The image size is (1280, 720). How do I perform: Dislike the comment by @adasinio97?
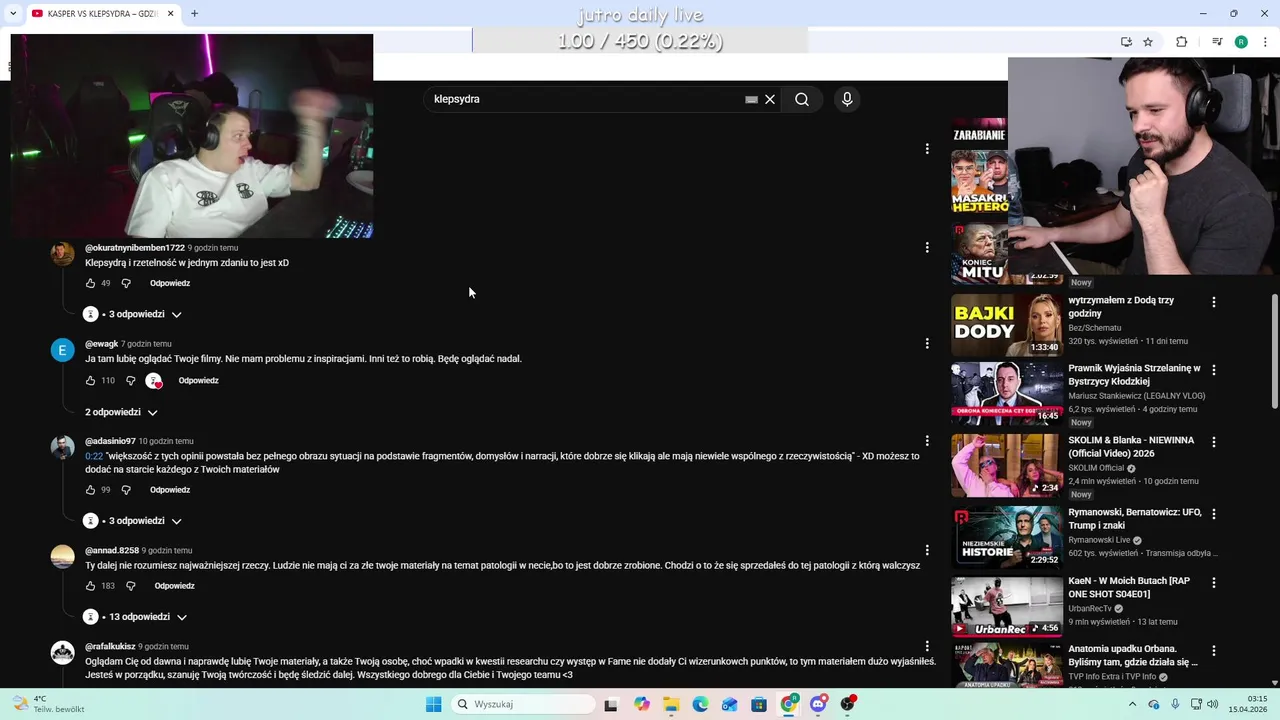pyautogui.click(x=126, y=490)
